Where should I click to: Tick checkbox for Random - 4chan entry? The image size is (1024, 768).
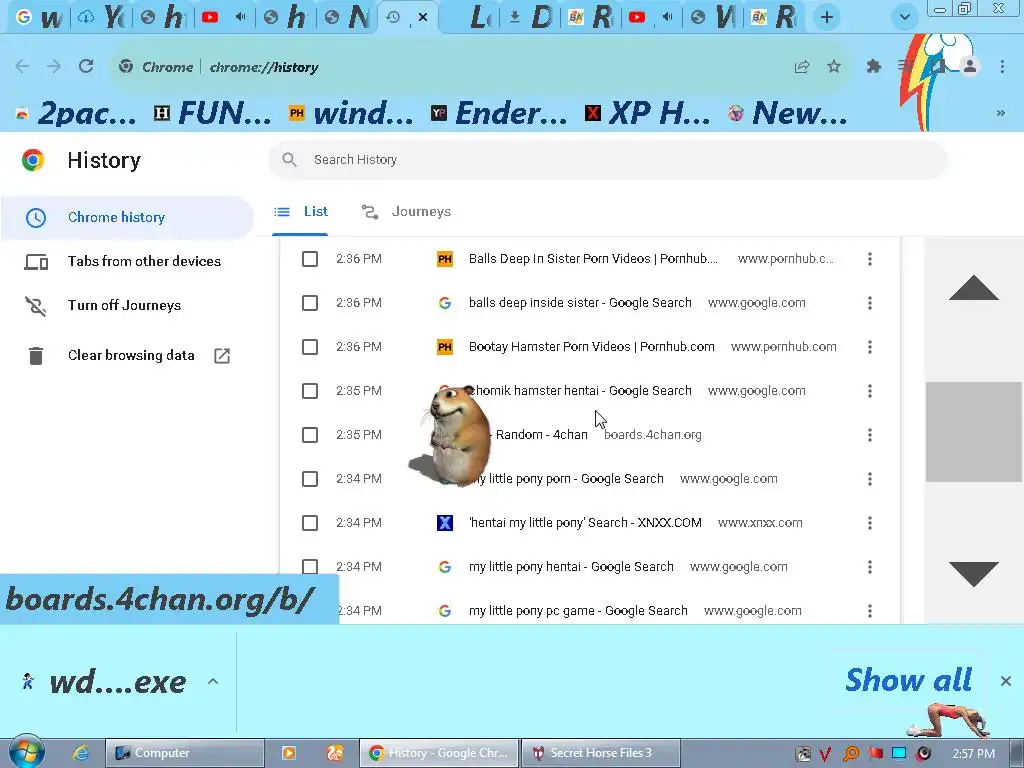[x=310, y=435]
